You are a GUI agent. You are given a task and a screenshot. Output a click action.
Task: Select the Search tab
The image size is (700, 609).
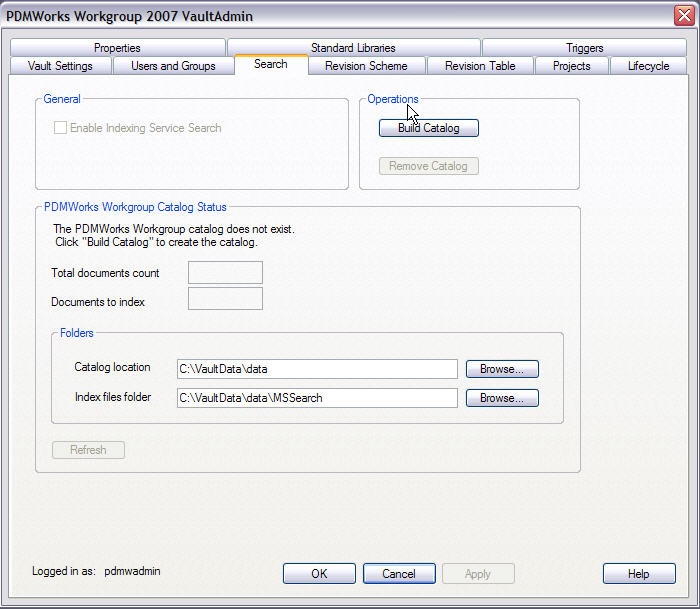pyautogui.click(x=271, y=64)
